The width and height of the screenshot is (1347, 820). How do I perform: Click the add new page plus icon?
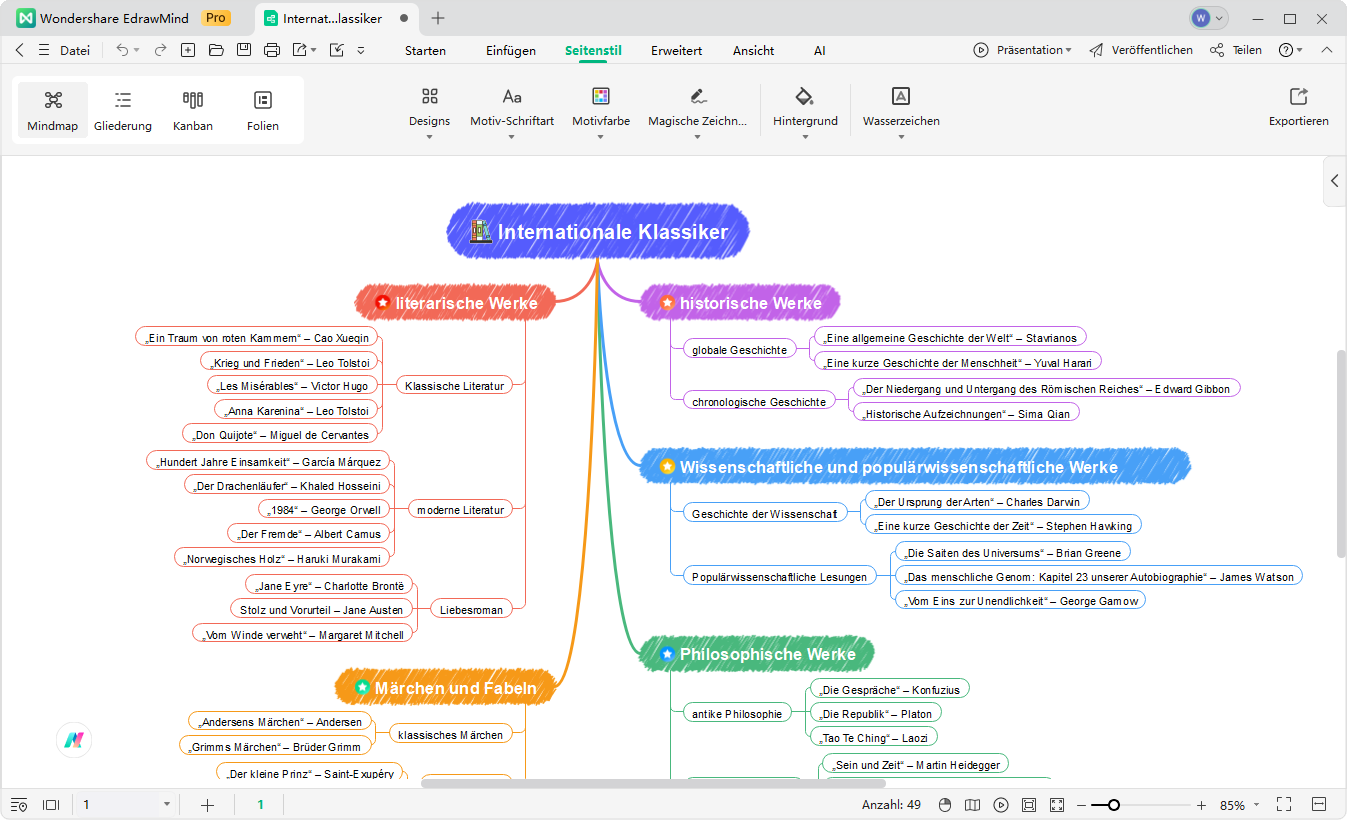[208, 805]
